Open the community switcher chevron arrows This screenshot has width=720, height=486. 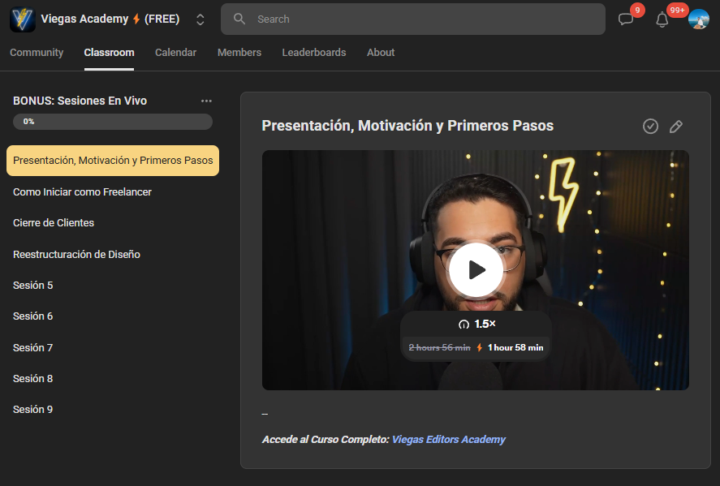click(x=200, y=19)
